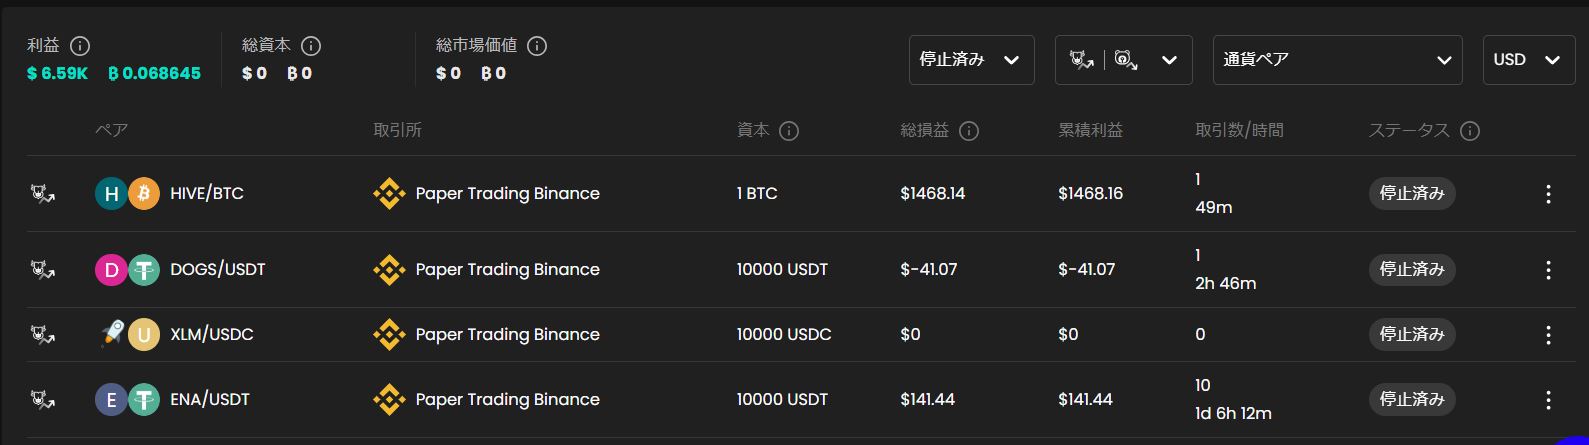1589x445 pixels.
Task: Click the info icon beside ステータス header
Action: click(1470, 131)
